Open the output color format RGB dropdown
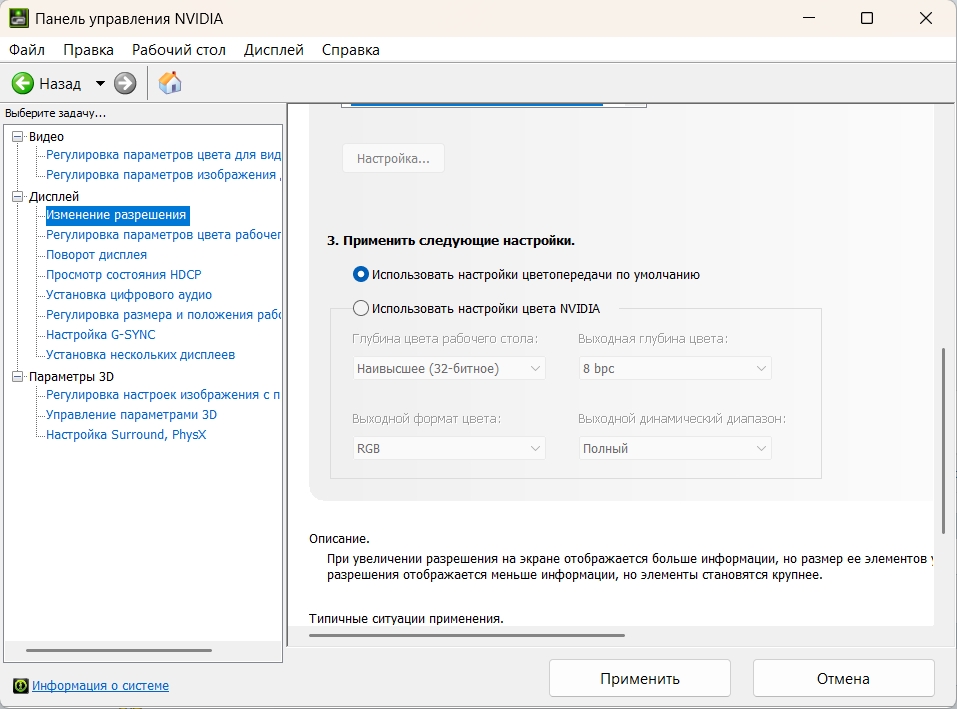The image size is (957, 709). pos(449,448)
